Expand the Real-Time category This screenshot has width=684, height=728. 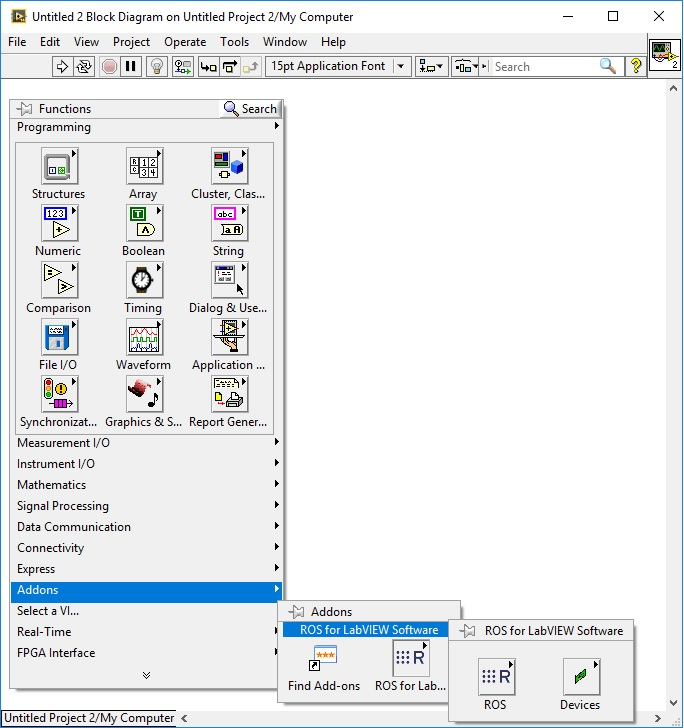(x=146, y=631)
